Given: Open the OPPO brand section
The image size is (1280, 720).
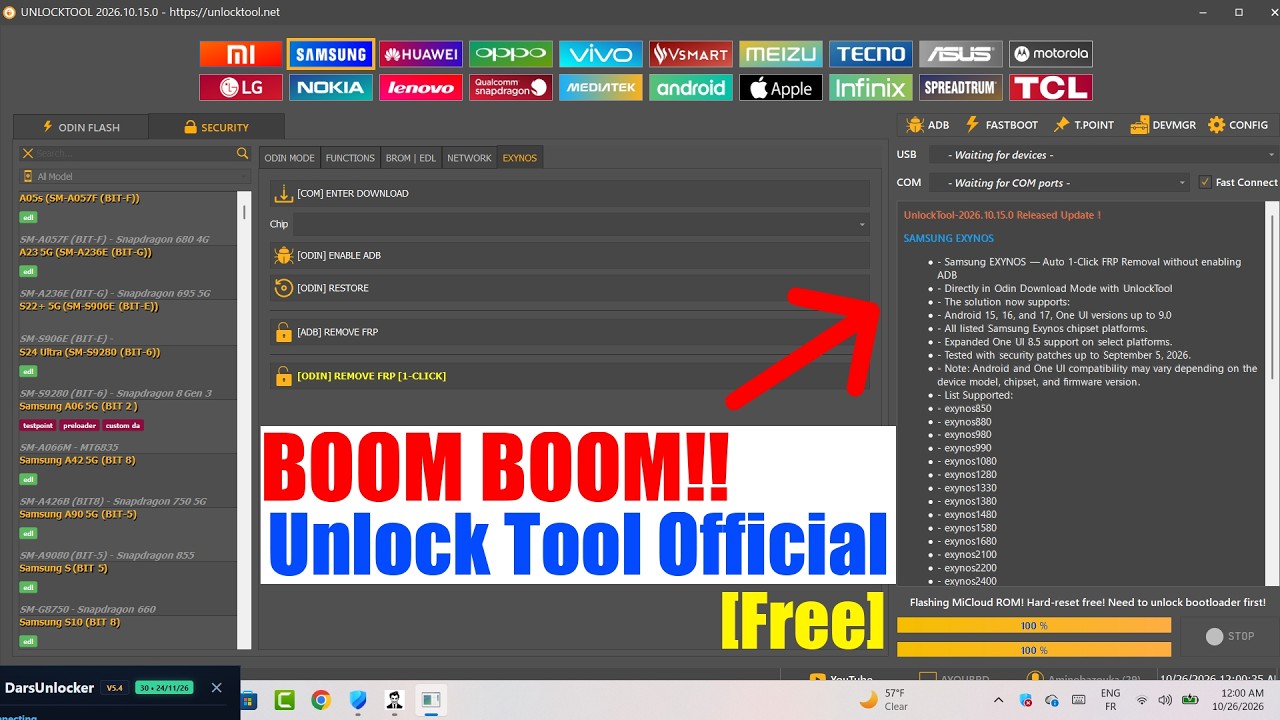Looking at the screenshot, I should click(511, 54).
